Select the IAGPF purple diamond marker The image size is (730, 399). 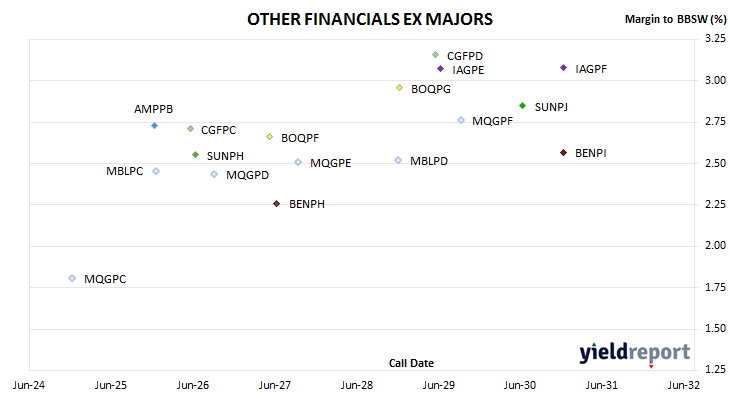point(563,68)
